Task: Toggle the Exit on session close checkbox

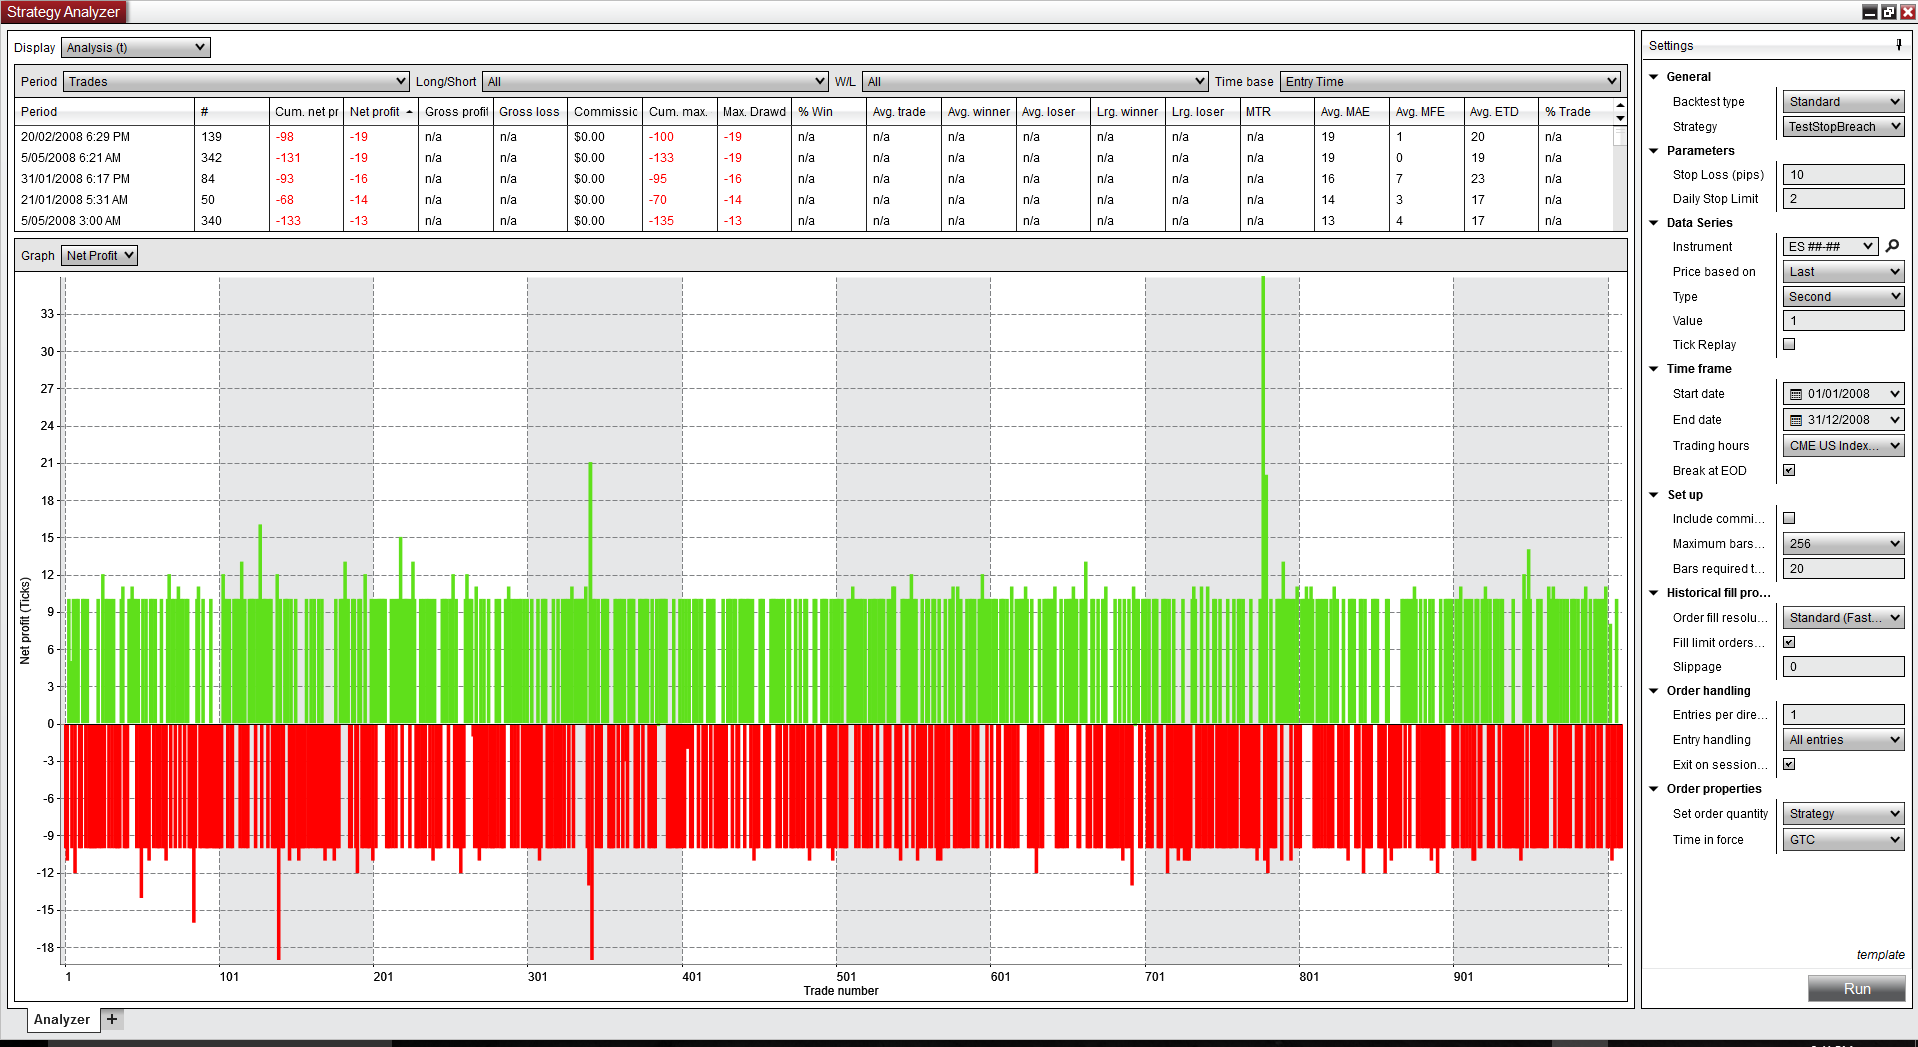Action: point(1789,764)
